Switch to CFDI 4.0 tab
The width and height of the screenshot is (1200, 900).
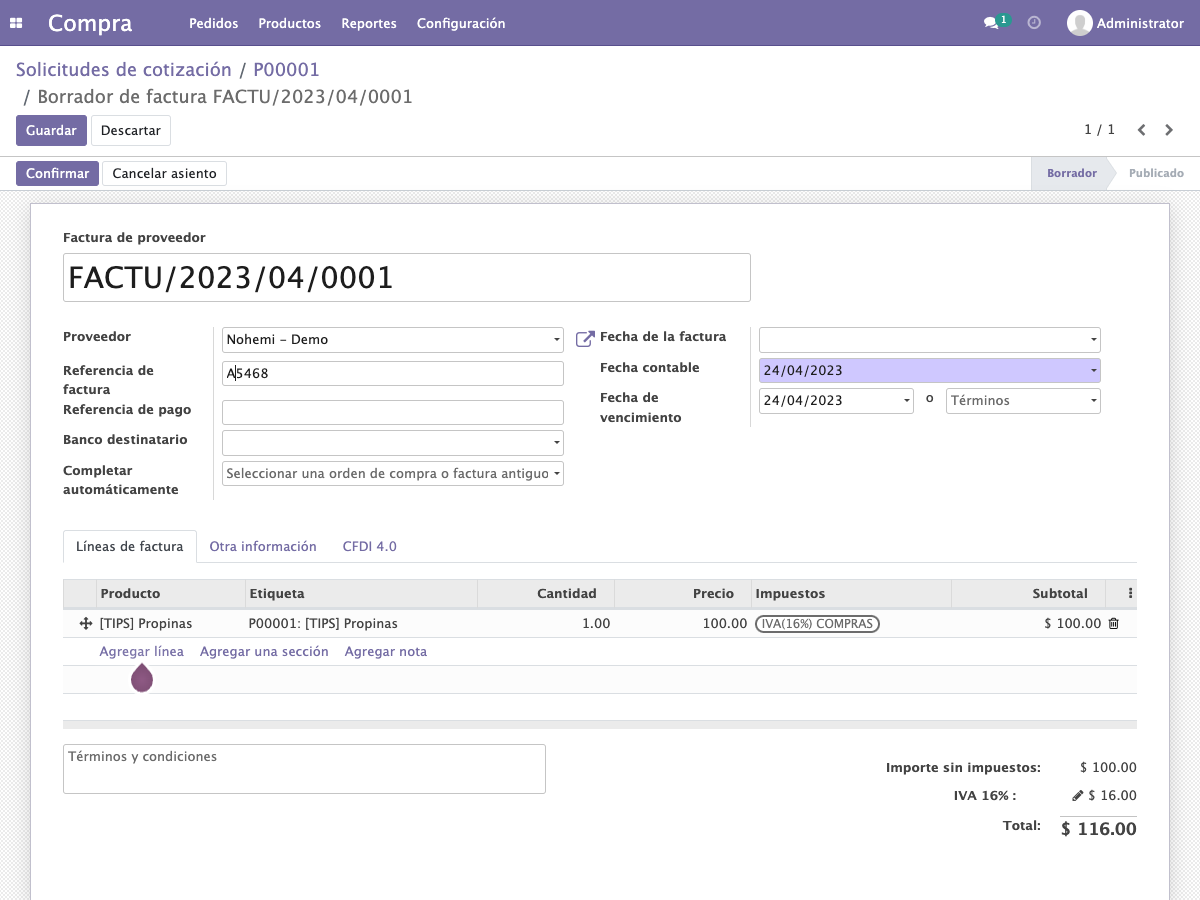[x=370, y=547]
